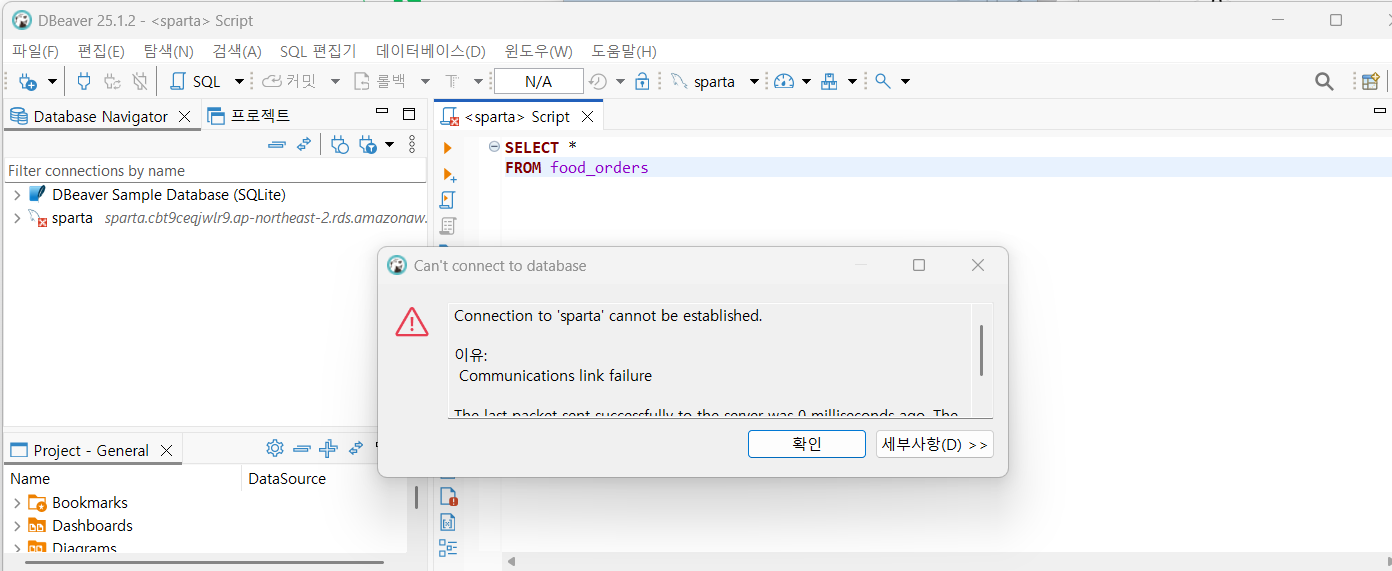Open the SQL button dropdown arrow
The height and width of the screenshot is (571, 1392).
239,82
